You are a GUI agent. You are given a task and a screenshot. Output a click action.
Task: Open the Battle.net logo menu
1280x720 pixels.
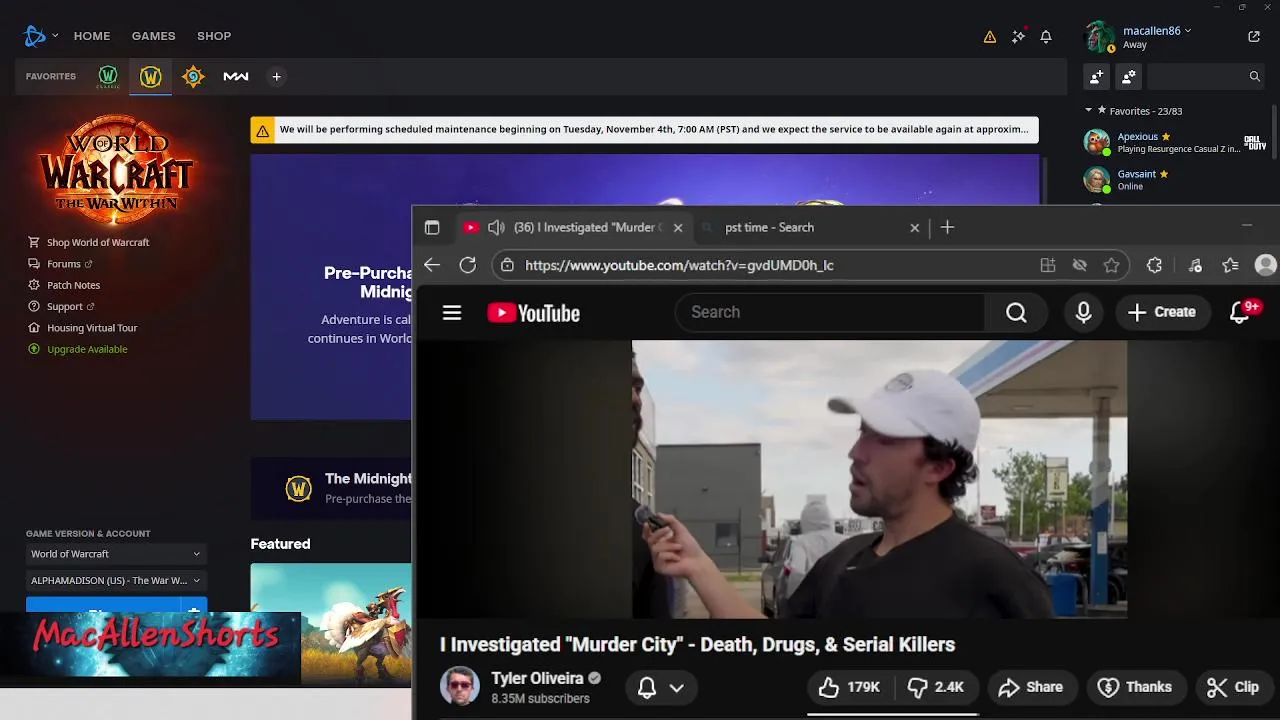35,36
